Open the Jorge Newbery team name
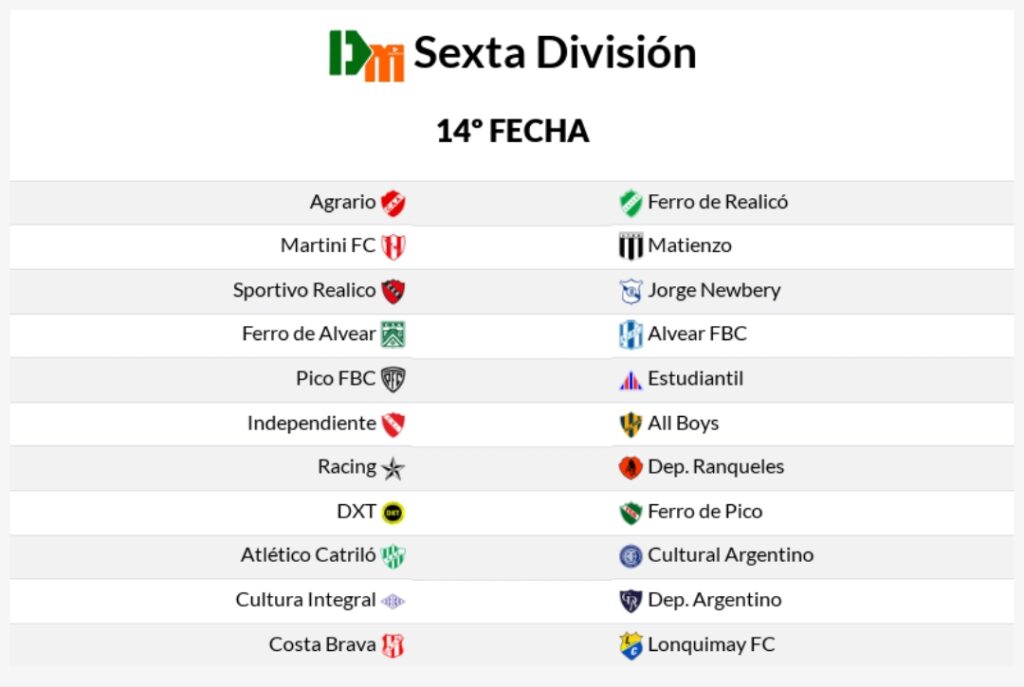The height and width of the screenshot is (687, 1024). (x=714, y=290)
